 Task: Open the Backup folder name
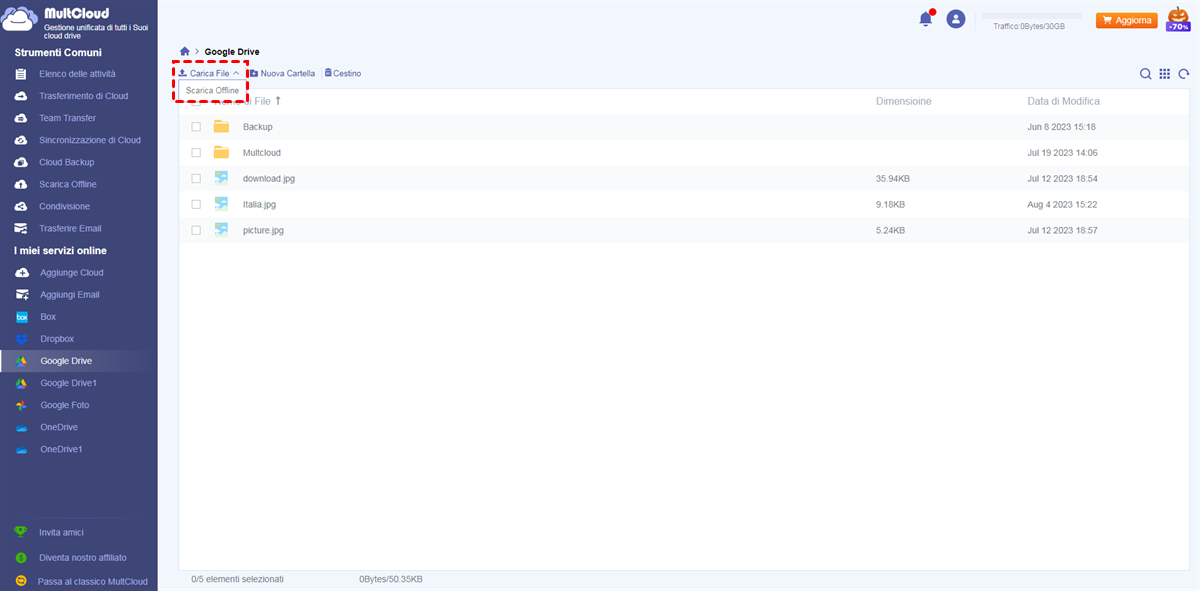tap(257, 127)
